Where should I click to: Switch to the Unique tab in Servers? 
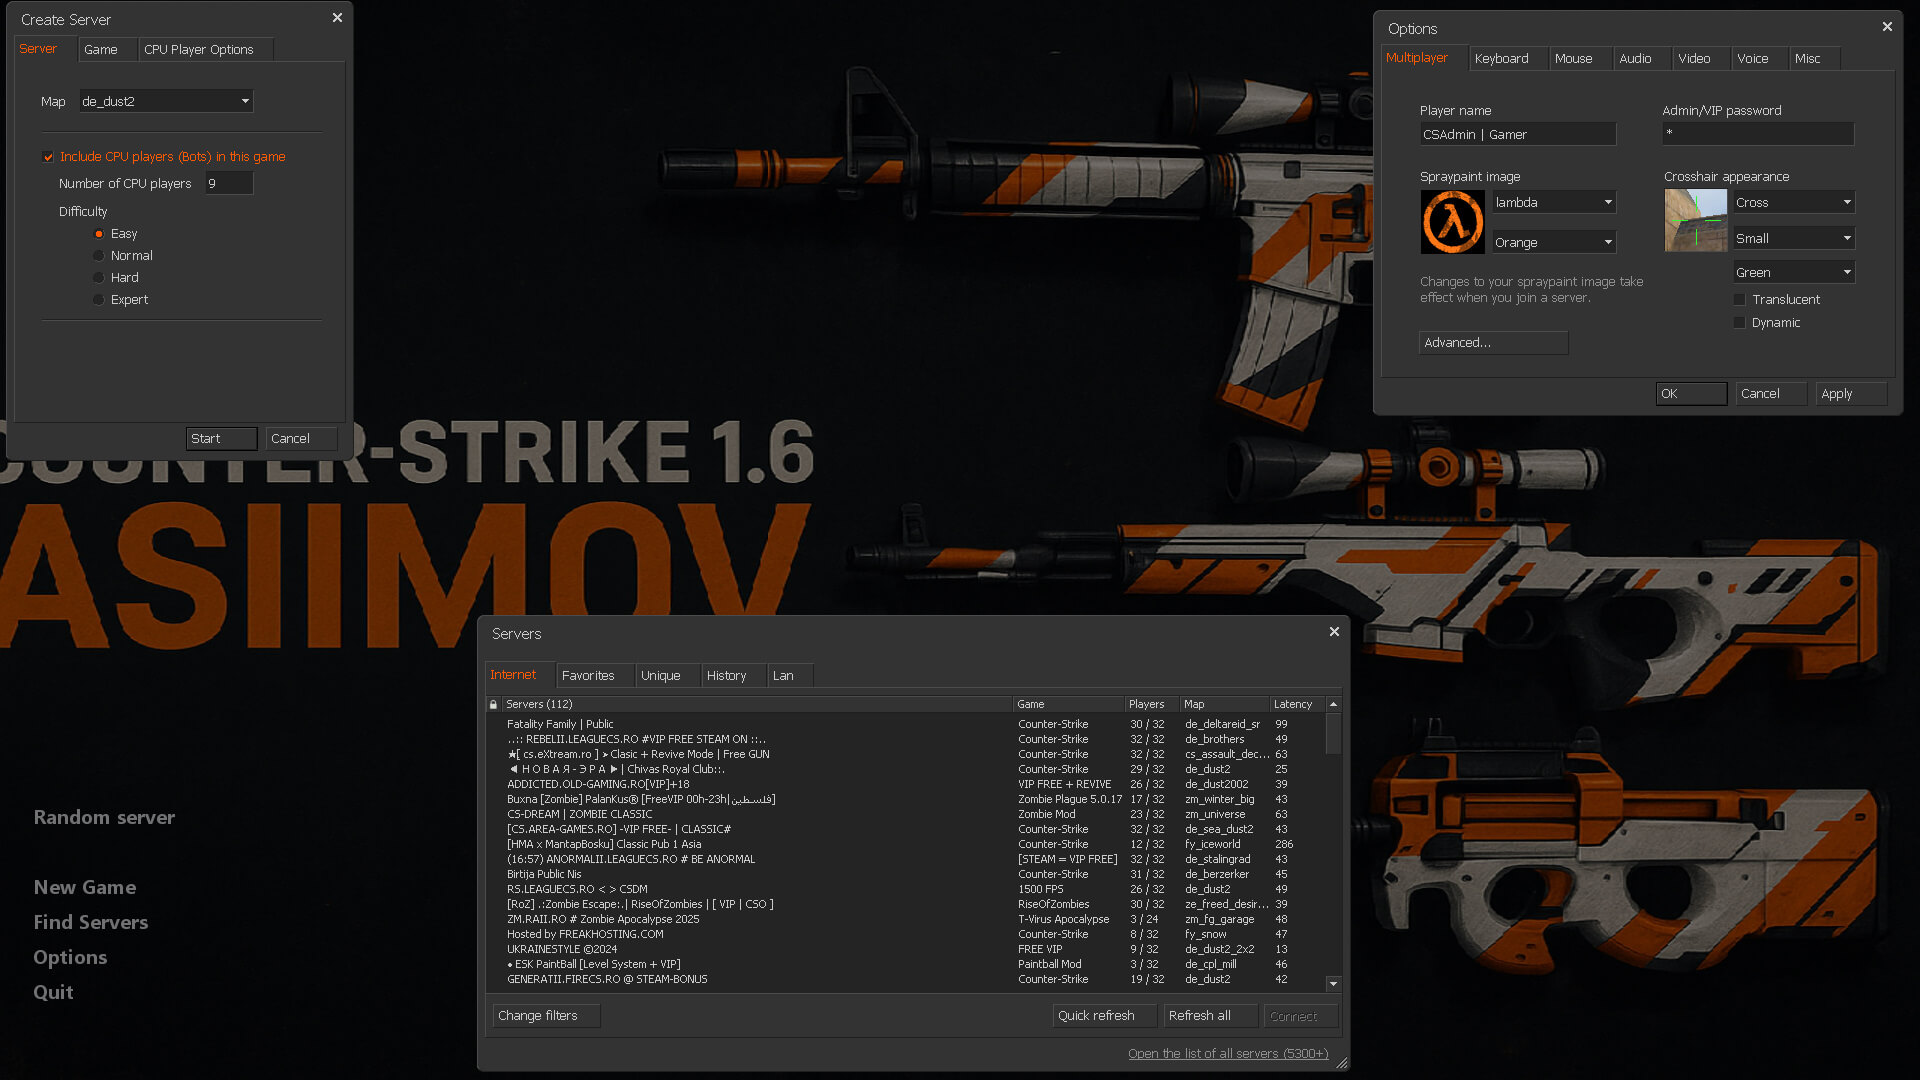tap(667, 675)
